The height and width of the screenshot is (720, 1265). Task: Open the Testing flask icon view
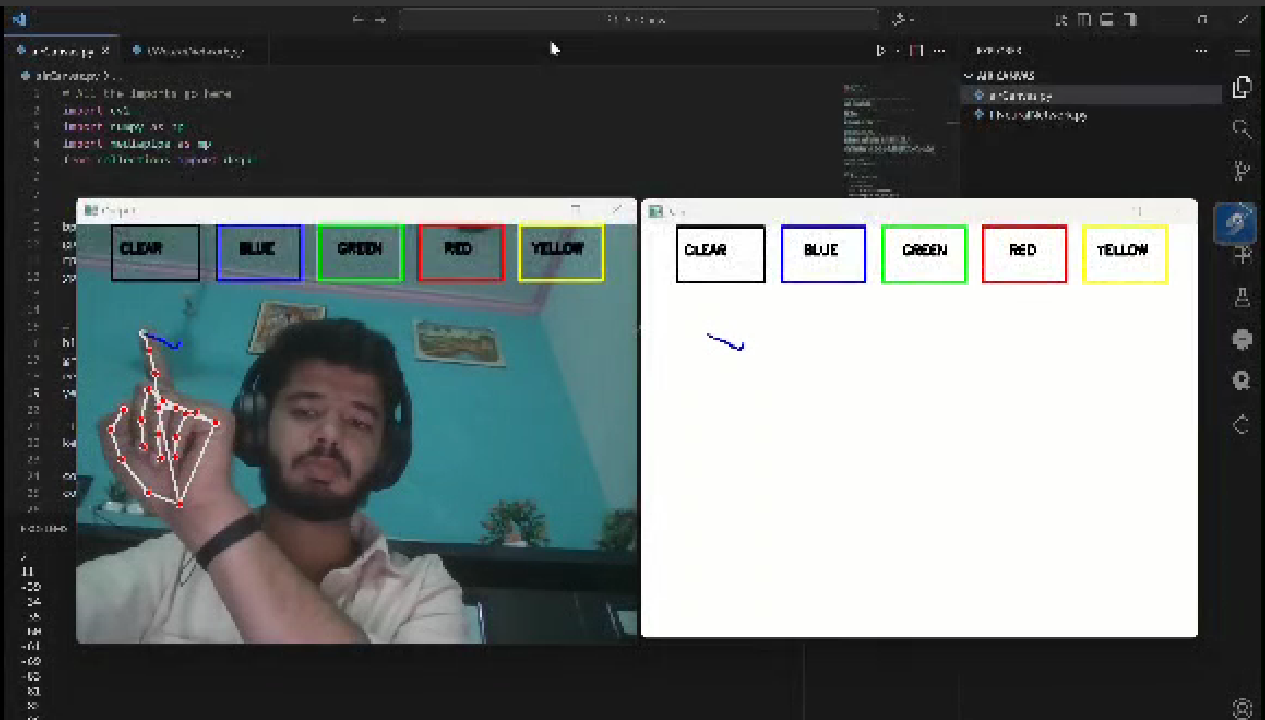[x=1242, y=297]
